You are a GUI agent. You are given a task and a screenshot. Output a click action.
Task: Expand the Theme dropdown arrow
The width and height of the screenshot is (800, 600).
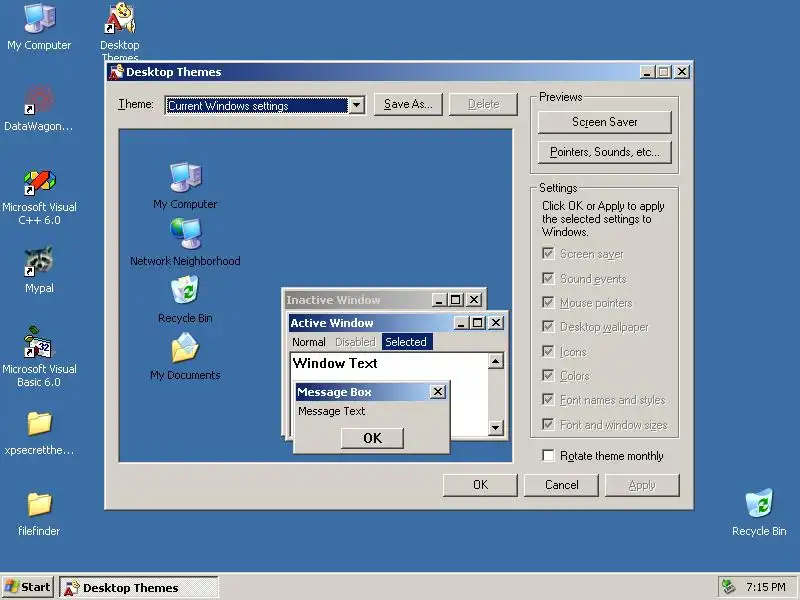pos(356,106)
